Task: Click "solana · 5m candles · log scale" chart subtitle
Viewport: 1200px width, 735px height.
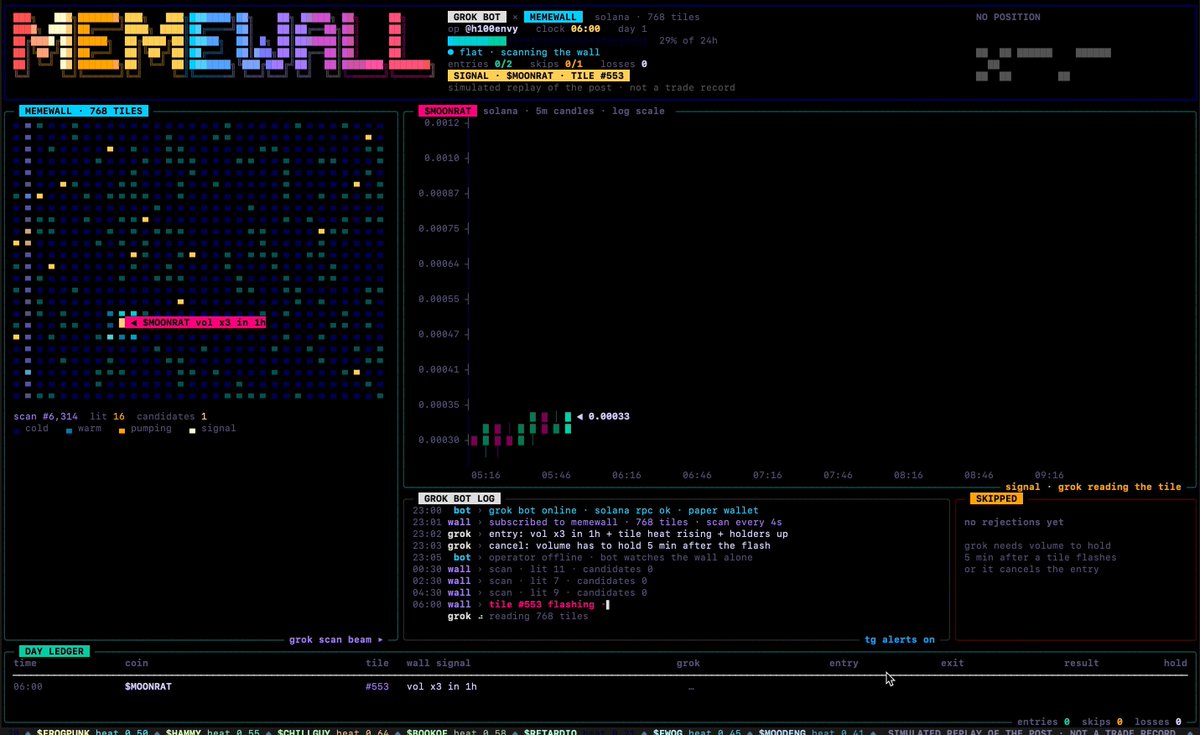Action: pyautogui.click(x=574, y=111)
